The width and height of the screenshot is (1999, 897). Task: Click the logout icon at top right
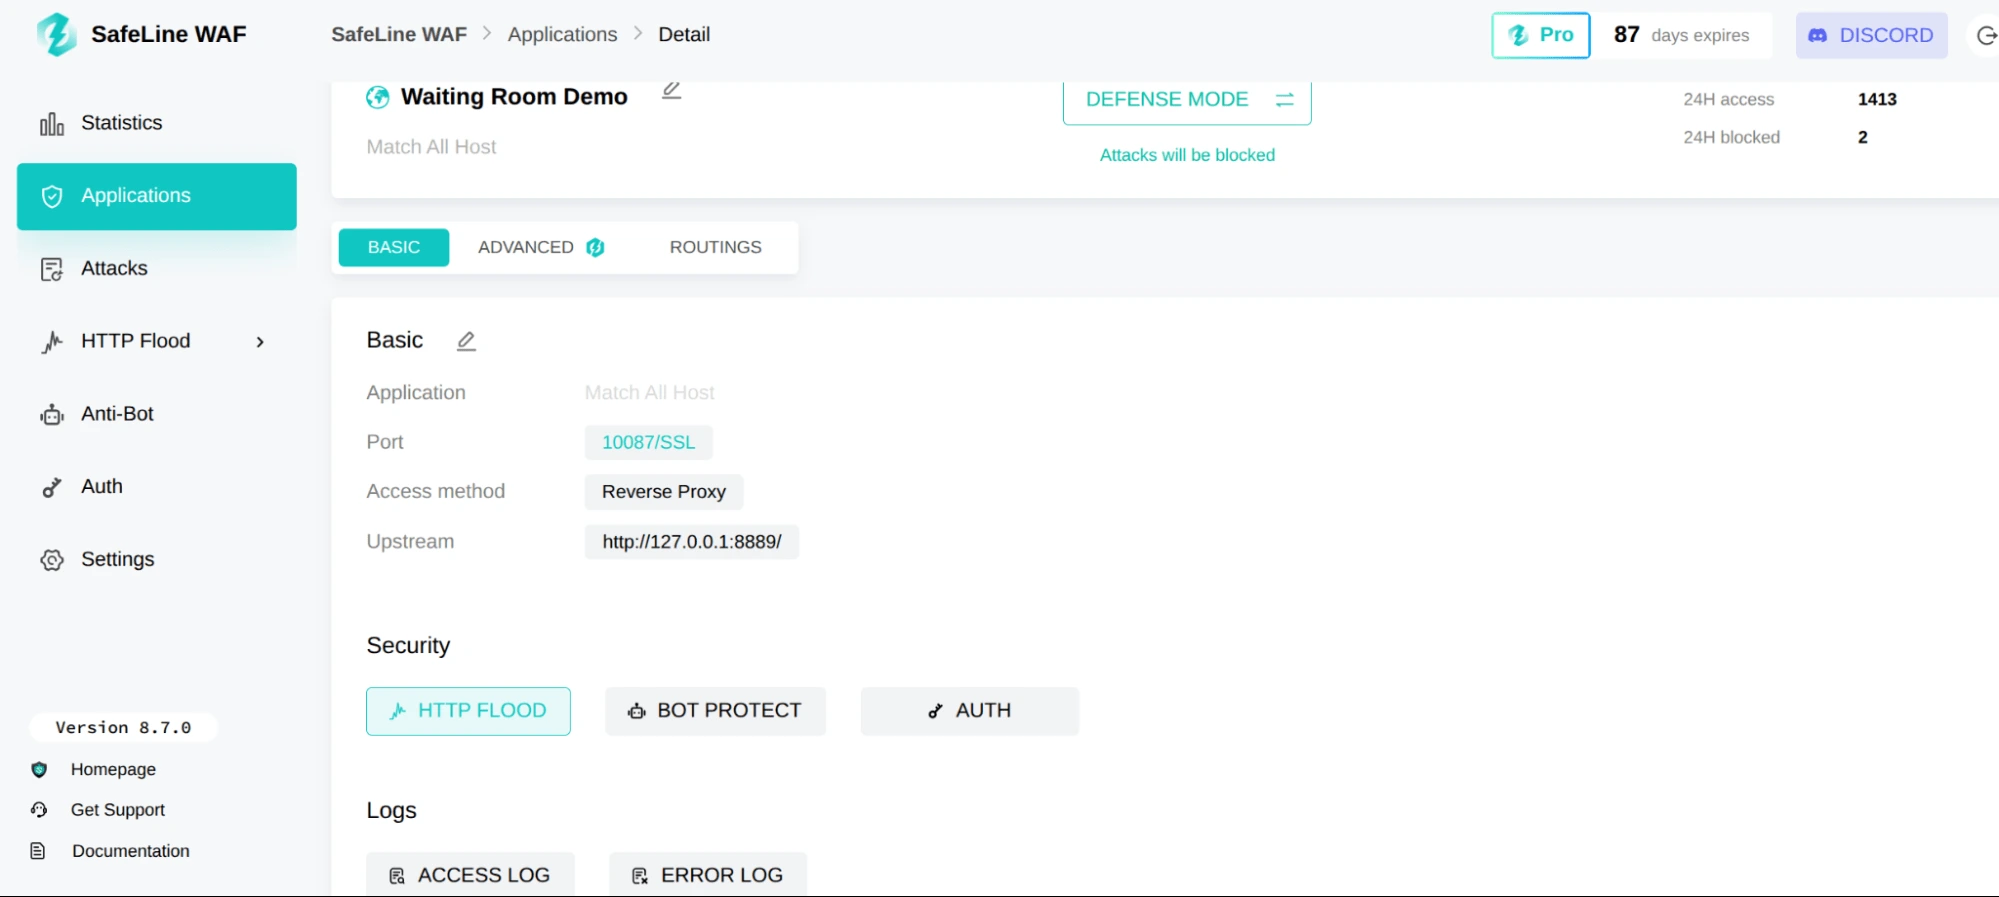click(x=1986, y=35)
